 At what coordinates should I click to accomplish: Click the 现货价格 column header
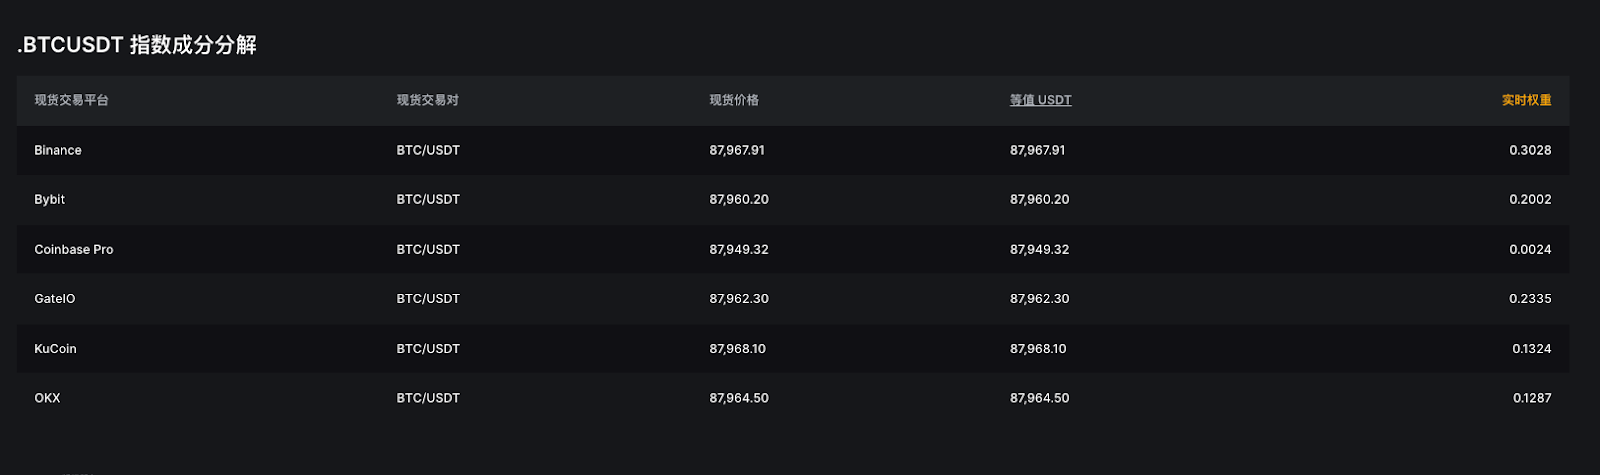coord(734,100)
